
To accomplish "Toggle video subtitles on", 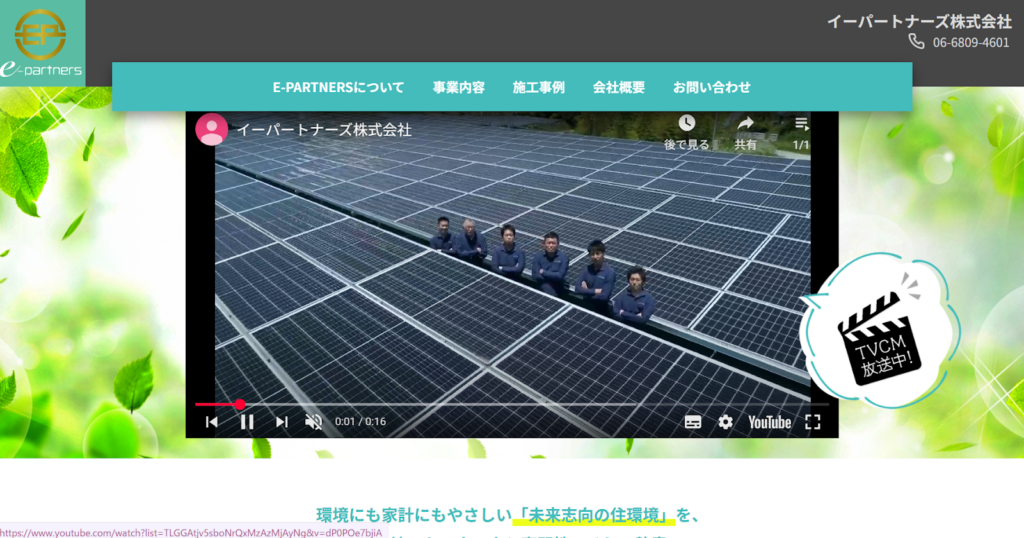I will (693, 422).
